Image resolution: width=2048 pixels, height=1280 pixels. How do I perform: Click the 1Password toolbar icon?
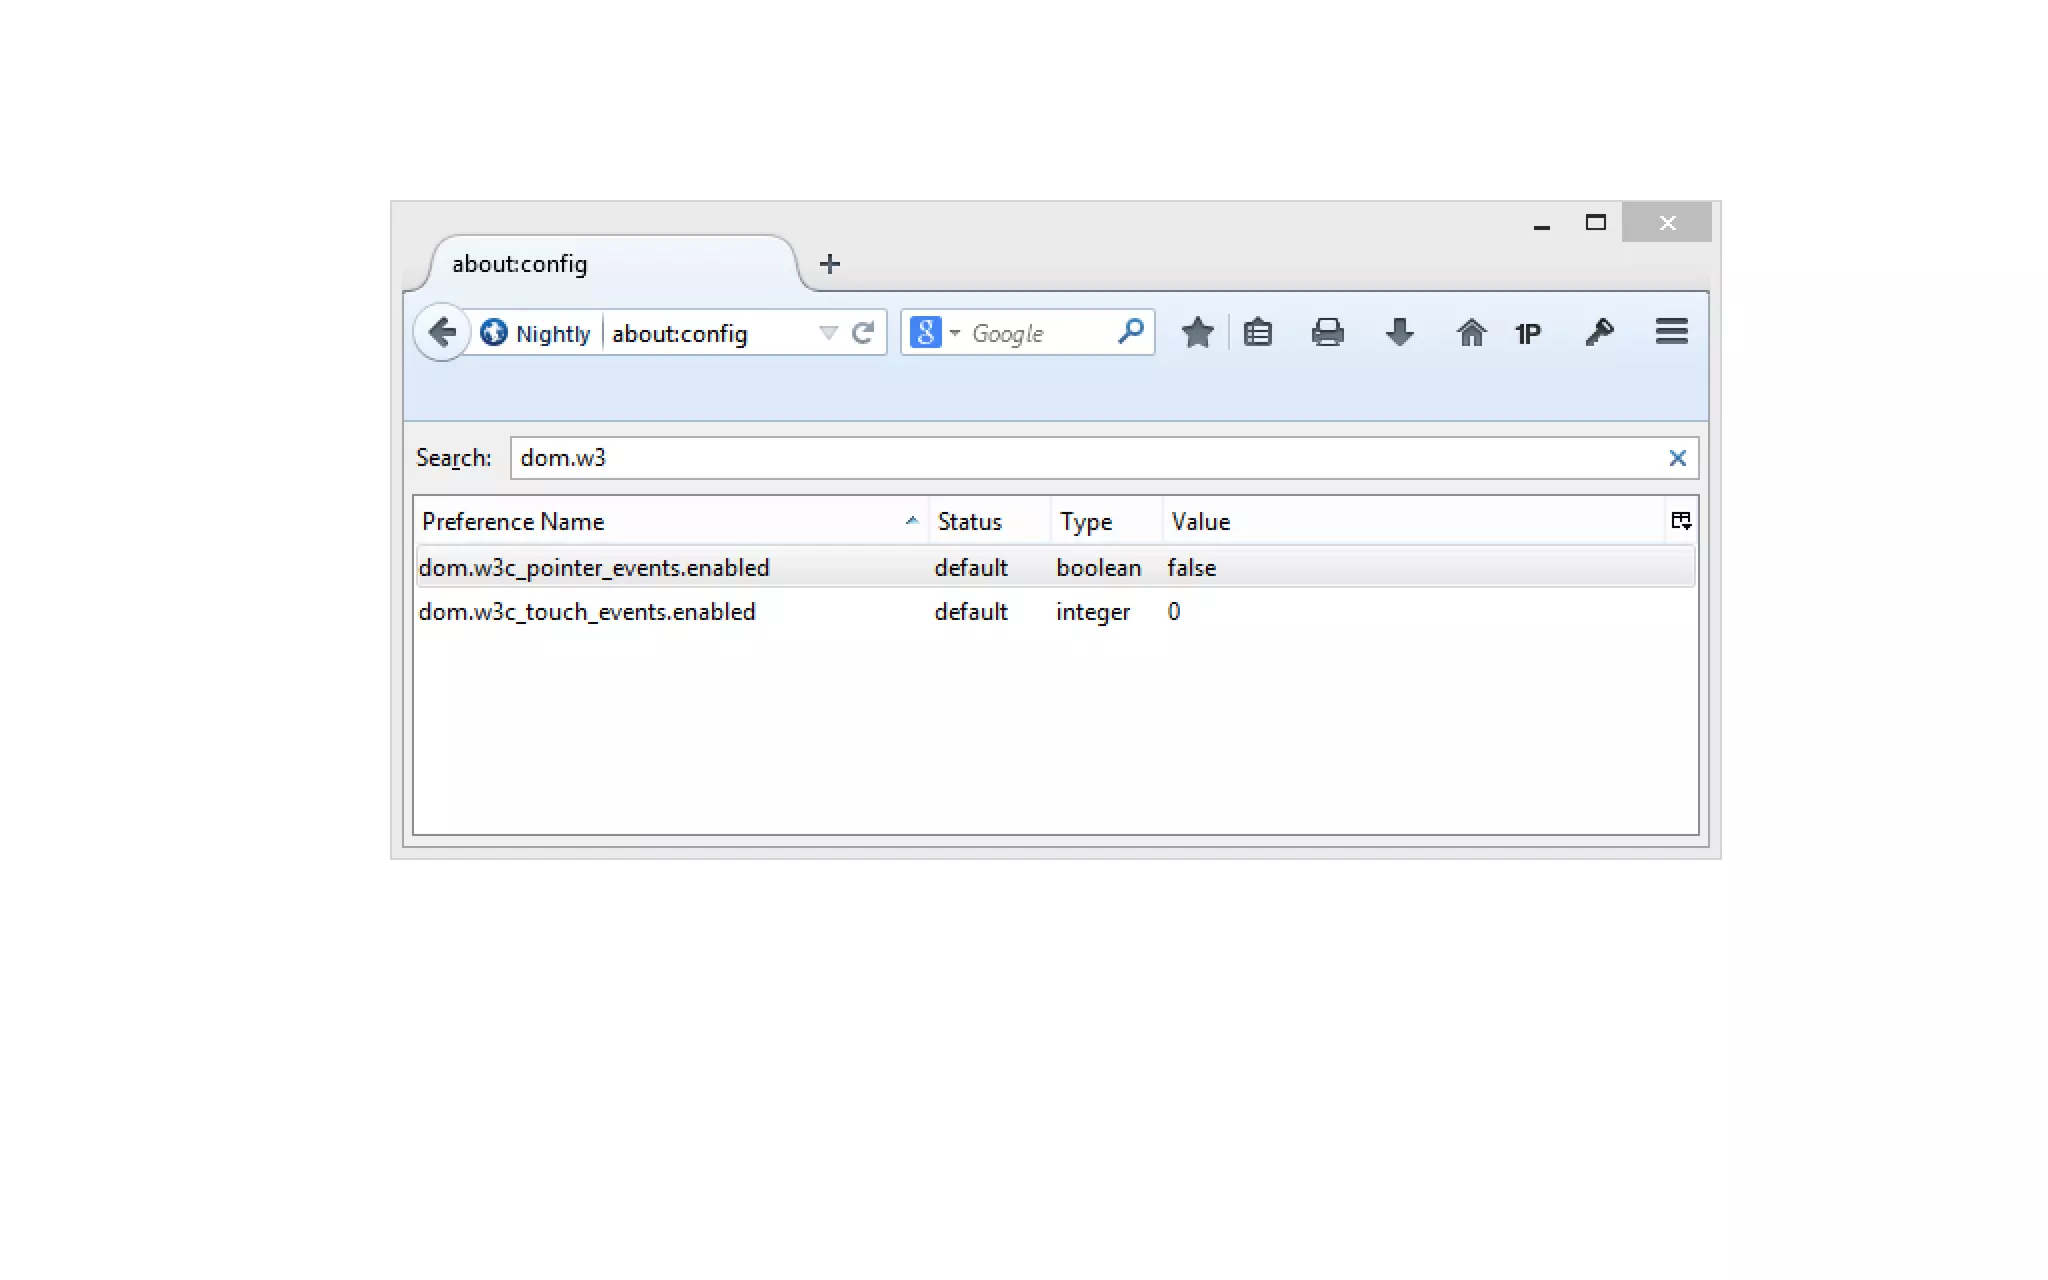[1527, 334]
